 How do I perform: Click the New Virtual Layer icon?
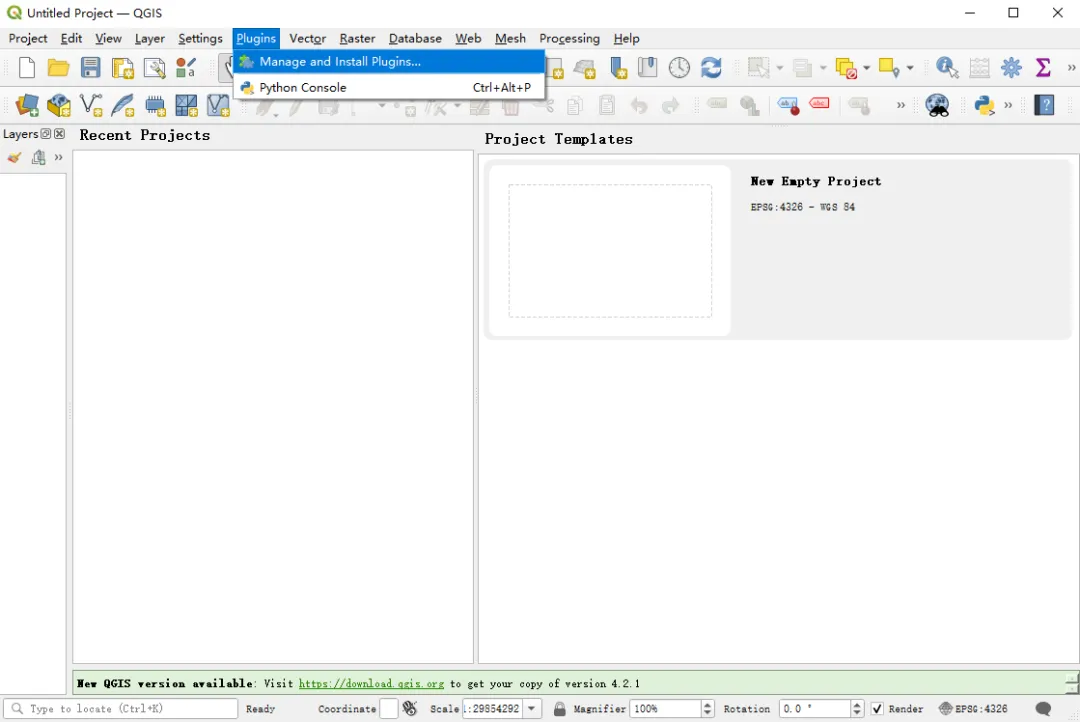click(218, 105)
